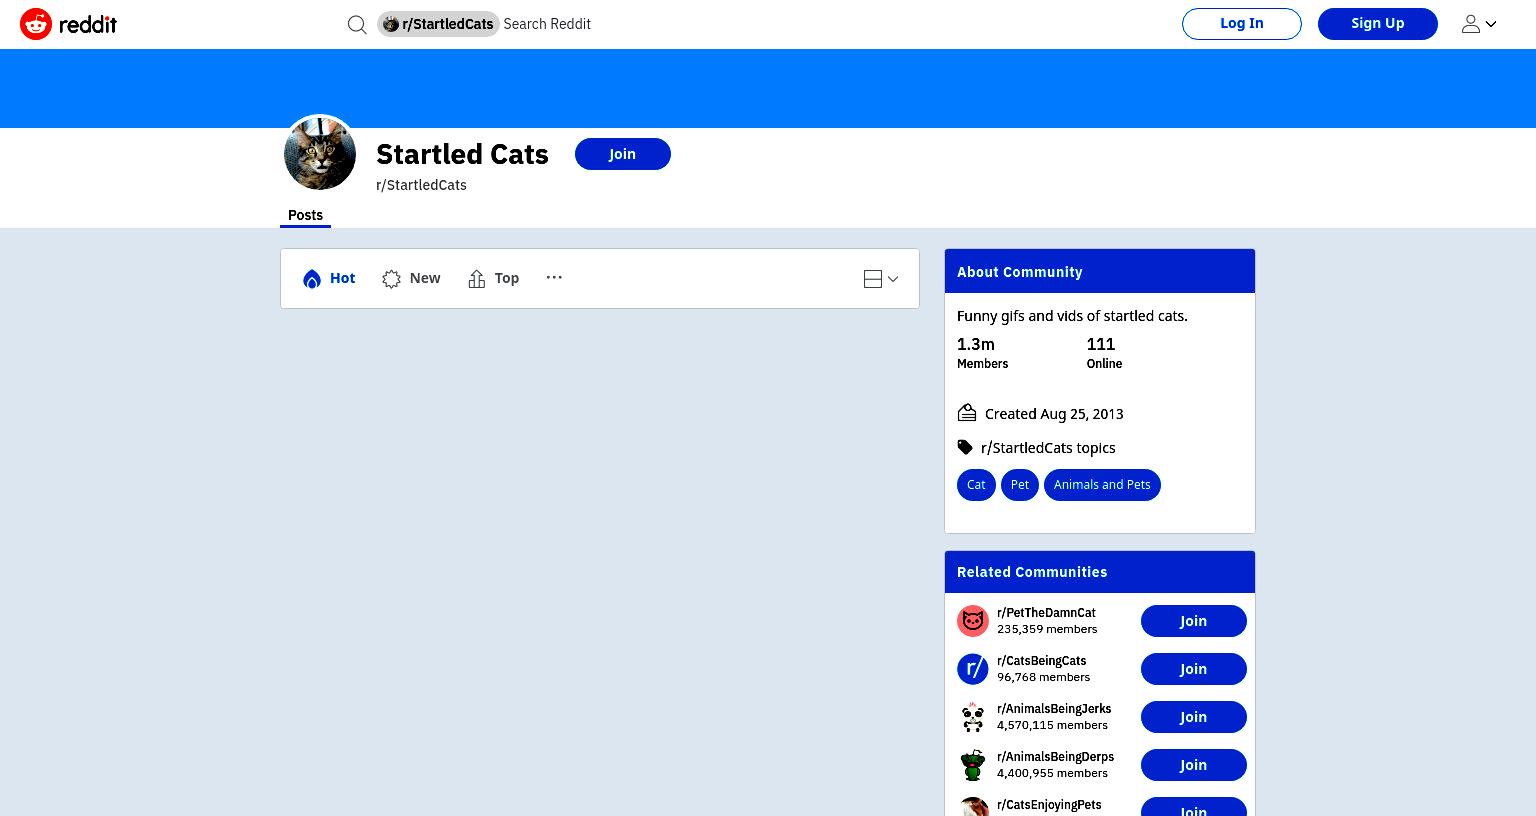Open the r/AnimalsBeingDerps community link
This screenshot has width=1536, height=816.
tap(1055, 757)
